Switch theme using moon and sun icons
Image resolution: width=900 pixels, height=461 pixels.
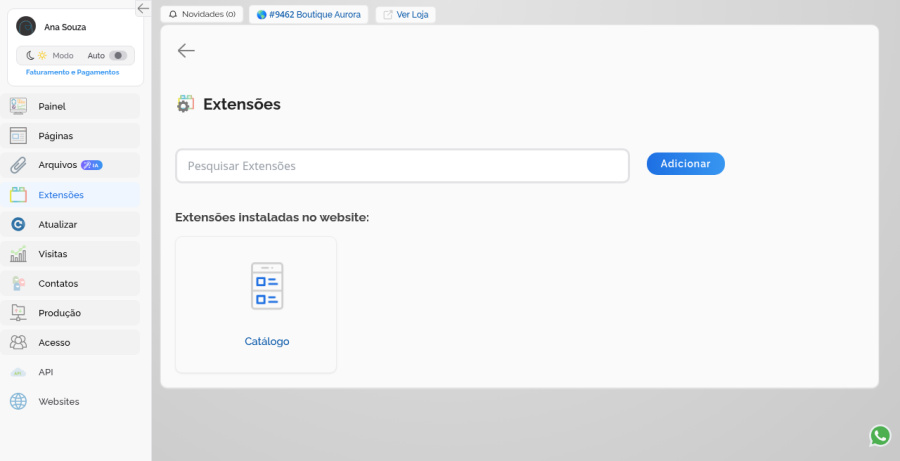(x=36, y=56)
